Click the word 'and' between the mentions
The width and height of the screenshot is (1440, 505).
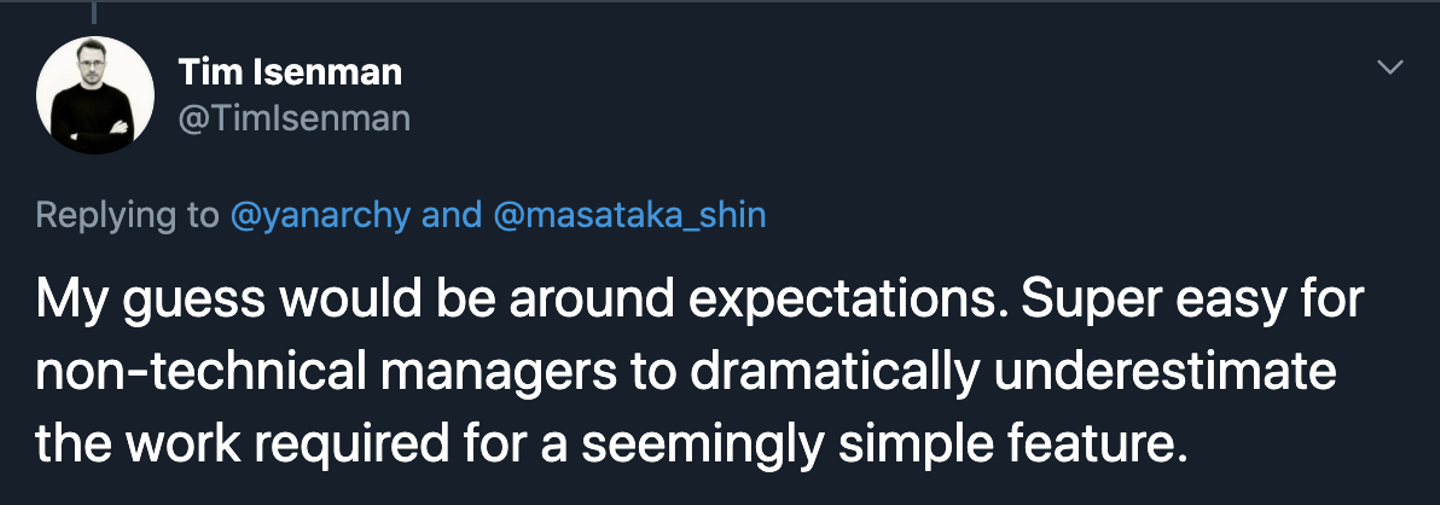[x=452, y=215]
